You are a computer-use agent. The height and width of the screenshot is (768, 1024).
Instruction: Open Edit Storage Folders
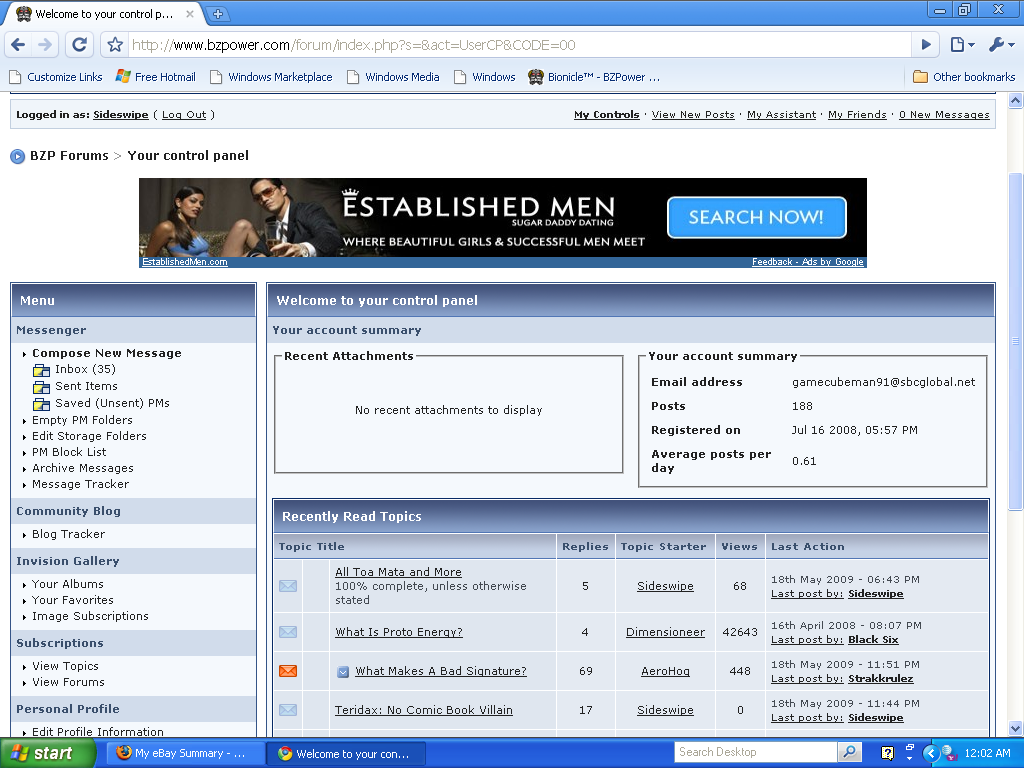pyautogui.click(x=89, y=436)
